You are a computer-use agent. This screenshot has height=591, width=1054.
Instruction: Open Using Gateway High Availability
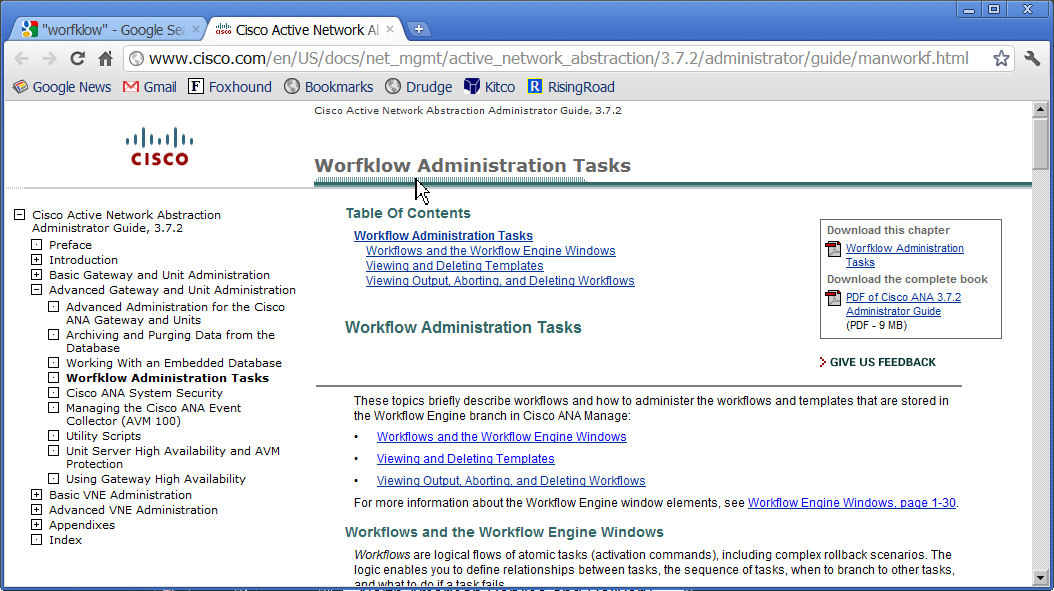click(156, 479)
